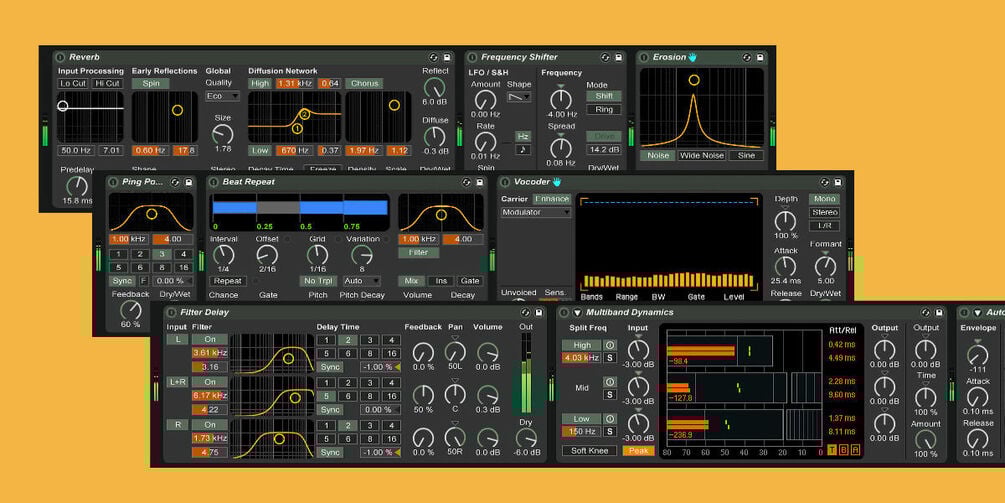Click Peak button in Multiband Dynamics
The height and width of the screenshot is (503, 1005).
click(x=639, y=450)
